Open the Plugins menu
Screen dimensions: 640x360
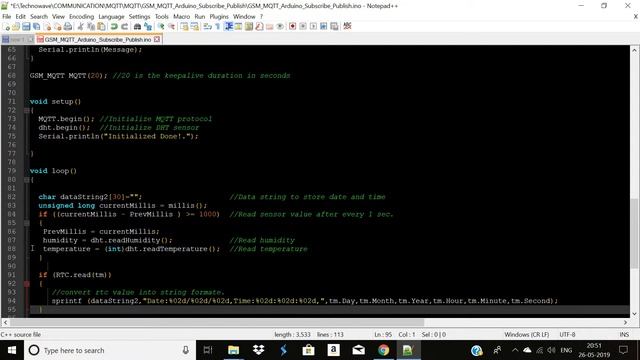click(x=219, y=16)
